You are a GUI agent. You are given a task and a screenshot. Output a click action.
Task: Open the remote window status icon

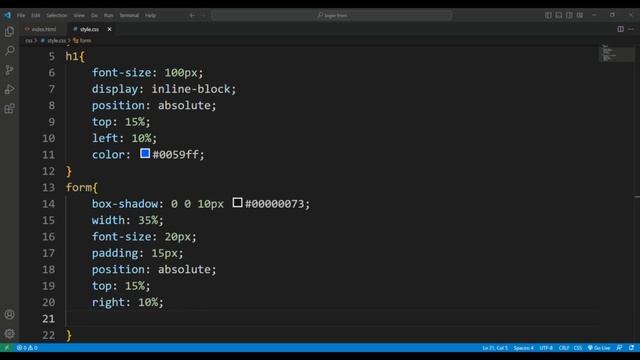click(7, 348)
